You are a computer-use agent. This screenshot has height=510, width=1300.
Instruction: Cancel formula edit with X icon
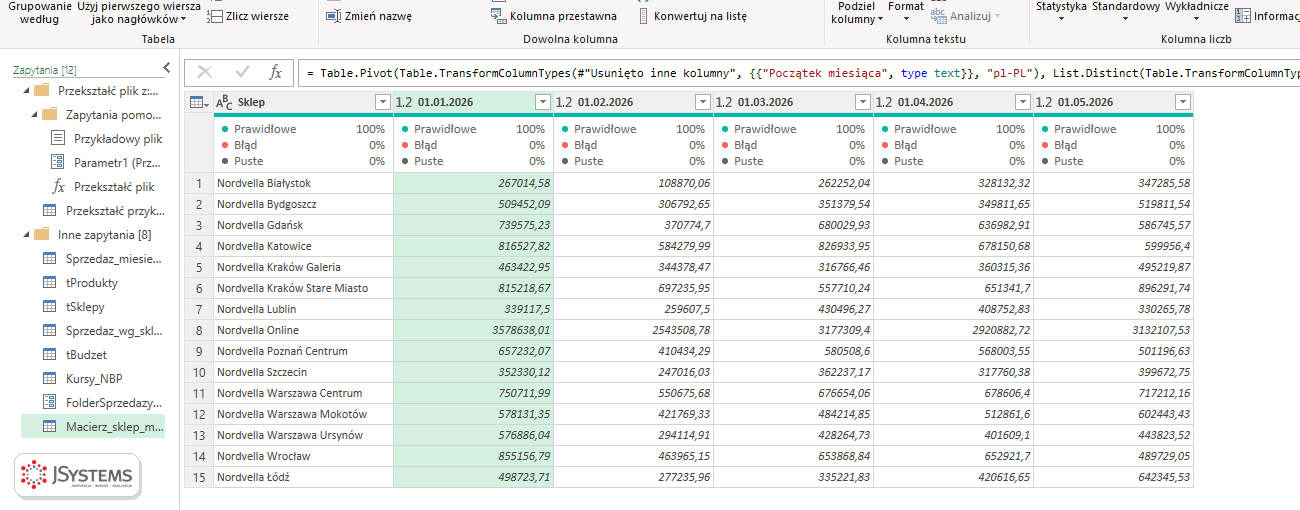pos(205,72)
